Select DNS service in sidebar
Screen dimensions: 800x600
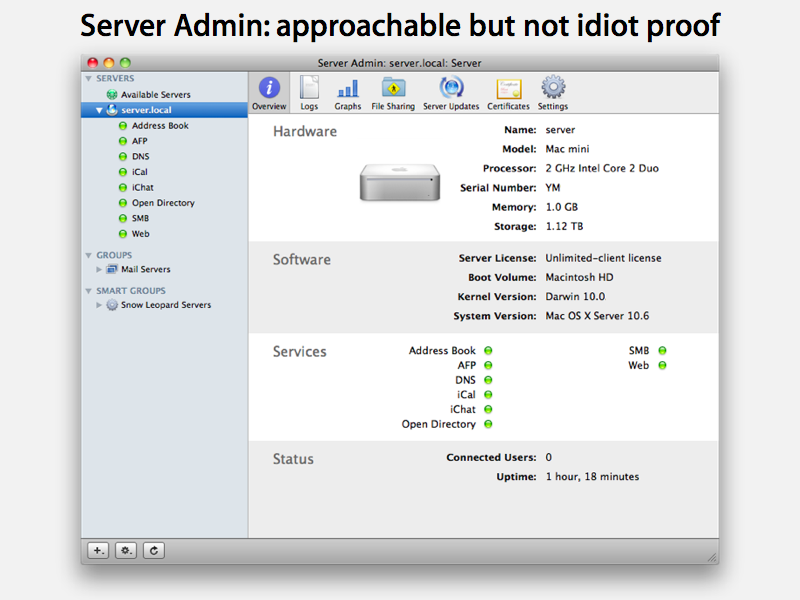click(140, 156)
